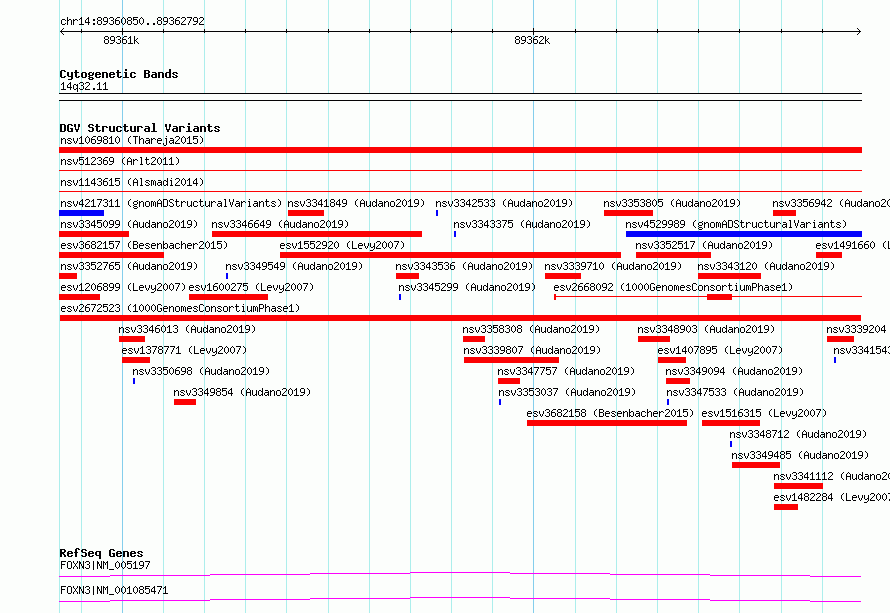Click the esv1552920 (Levy2007) label
Image resolution: width=890 pixels, height=613 pixels.
tap(342, 245)
